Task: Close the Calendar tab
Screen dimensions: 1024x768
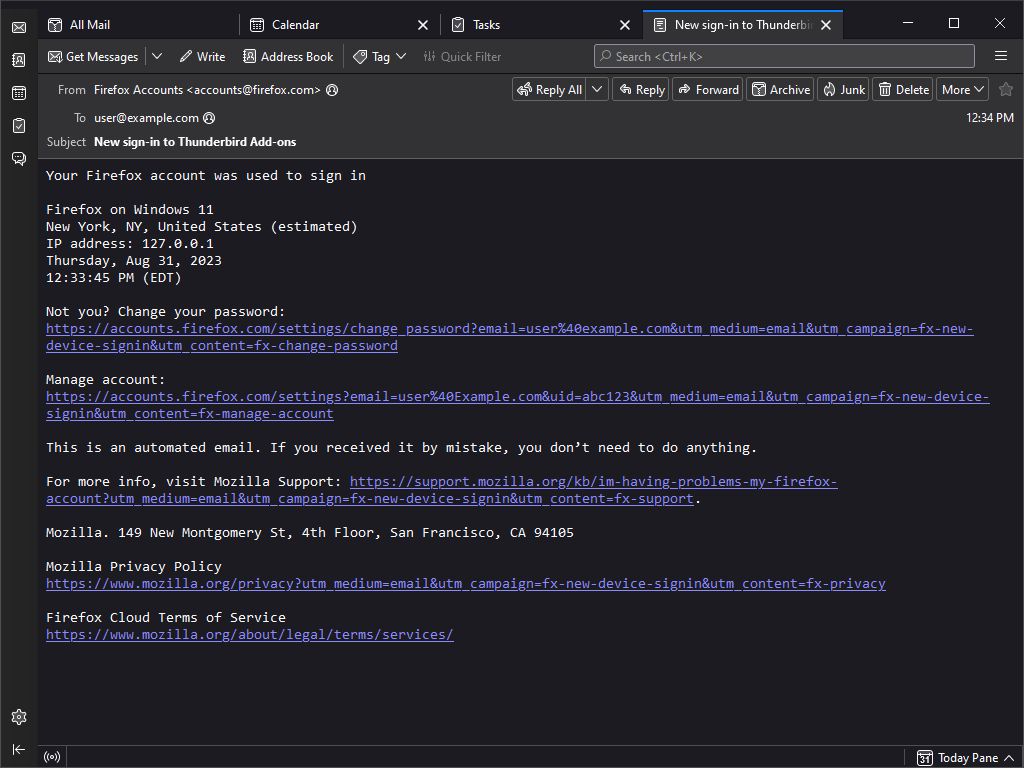Action: (x=423, y=25)
